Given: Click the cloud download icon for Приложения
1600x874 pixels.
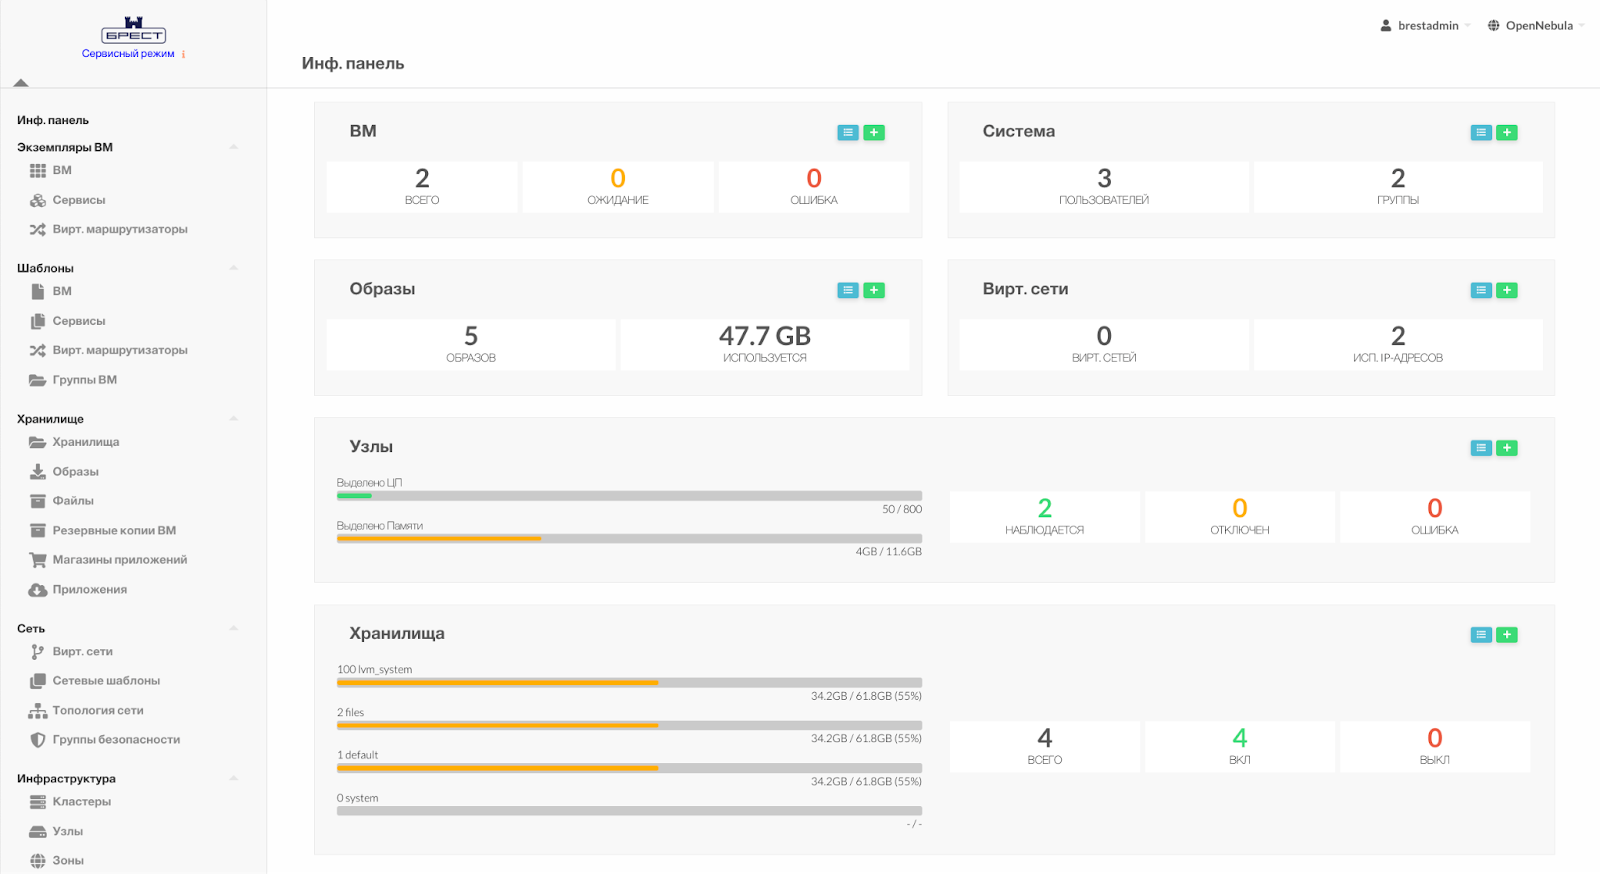Looking at the screenshot, I should (x=38, y=590).
